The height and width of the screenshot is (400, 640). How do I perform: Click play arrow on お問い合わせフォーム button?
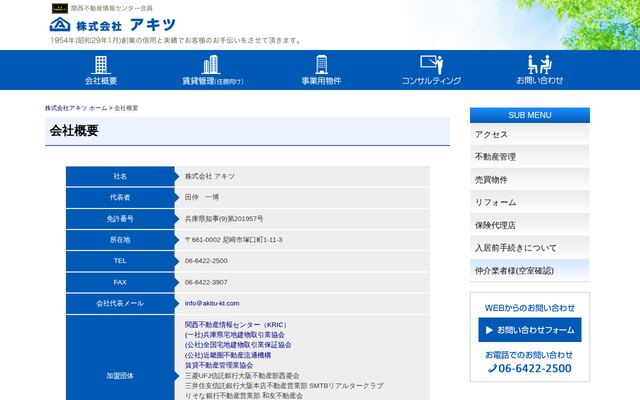pyautogui.click(x=489, y=330)
